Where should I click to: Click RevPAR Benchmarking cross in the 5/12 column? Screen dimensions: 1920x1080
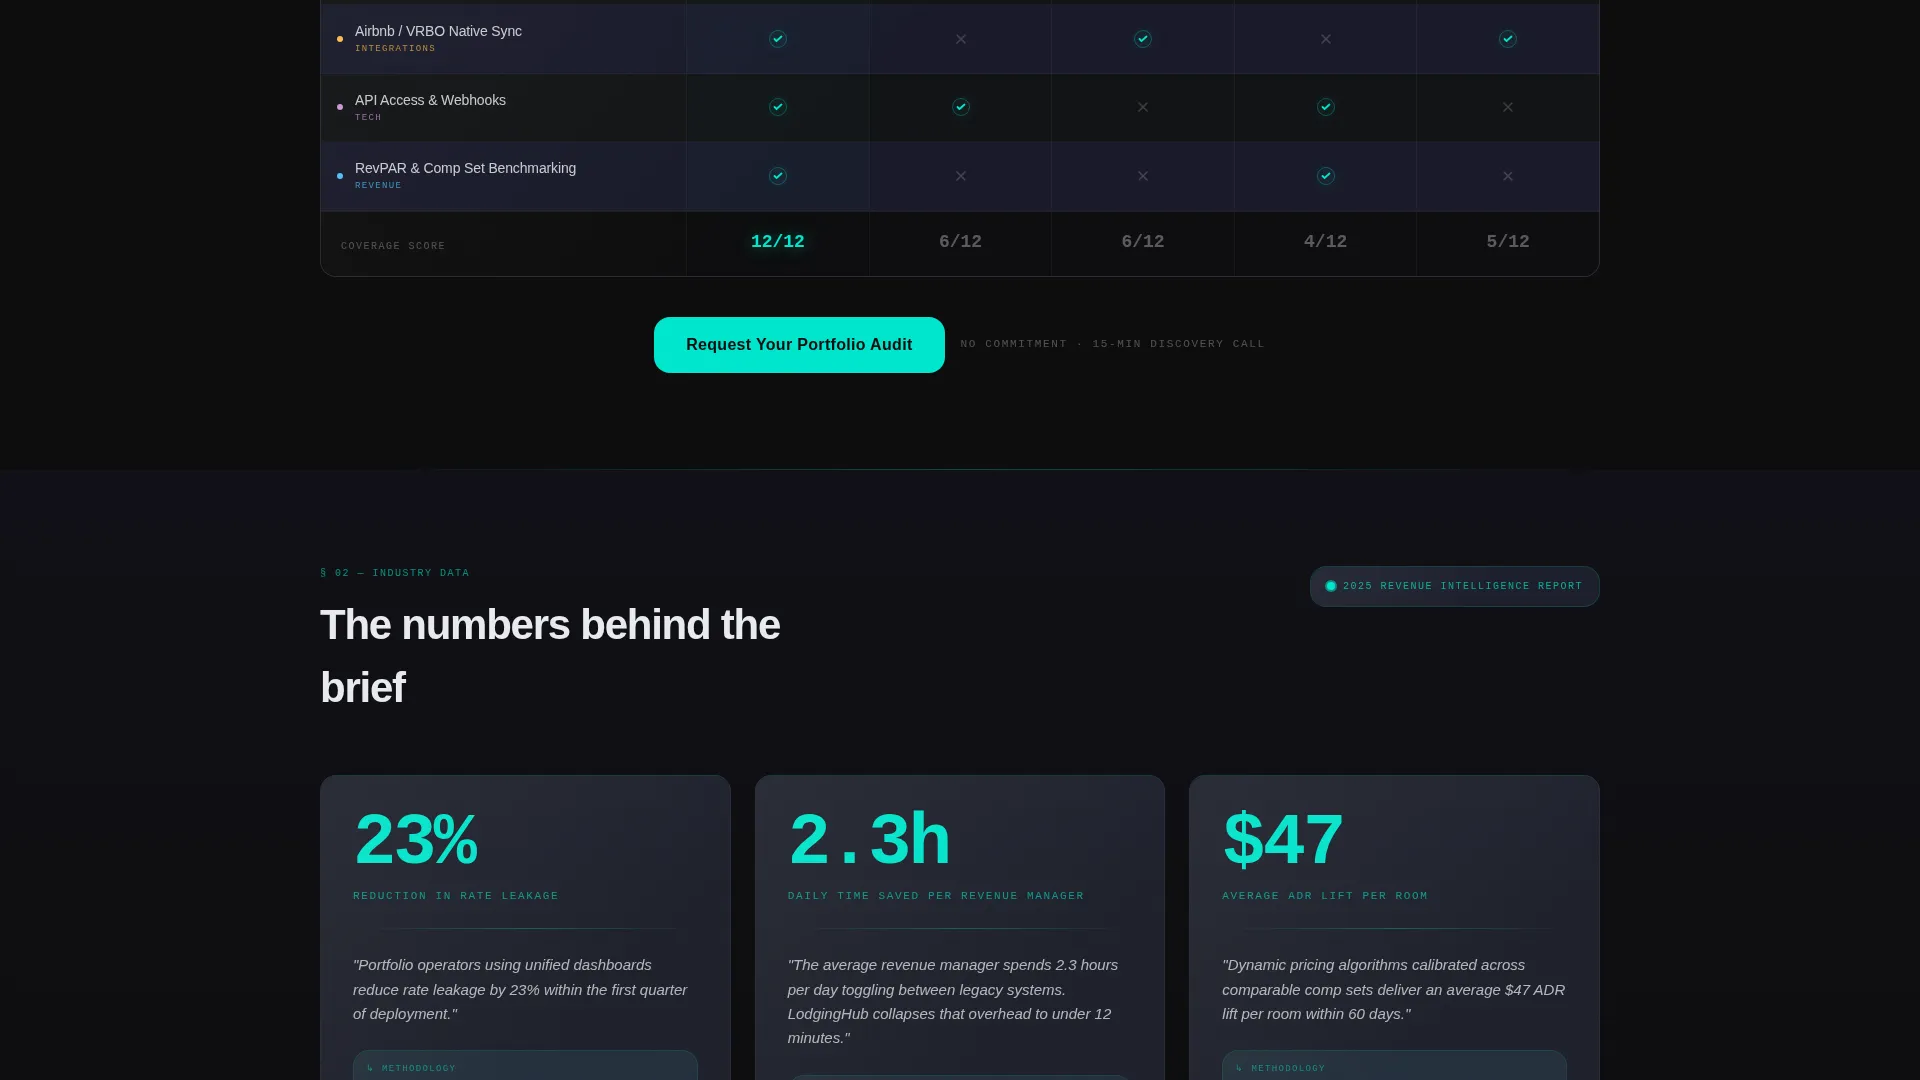pyautogui.click(x=1508, y=176)
